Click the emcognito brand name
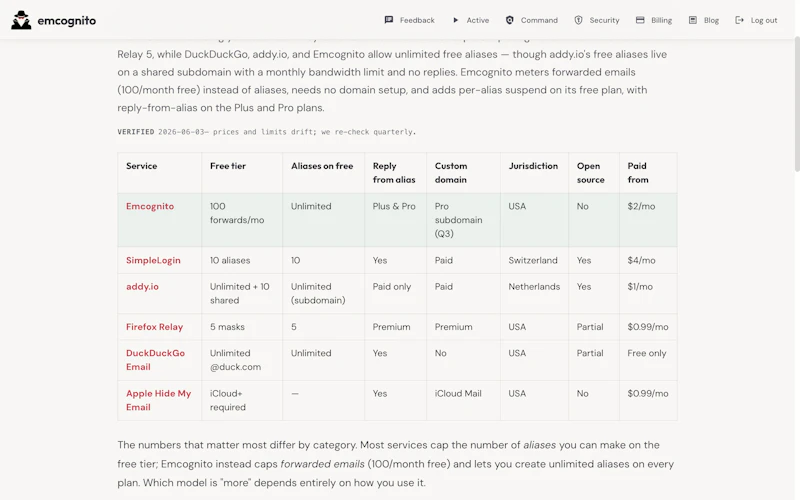This screenshot has height=500, width=800. point(67,20)
